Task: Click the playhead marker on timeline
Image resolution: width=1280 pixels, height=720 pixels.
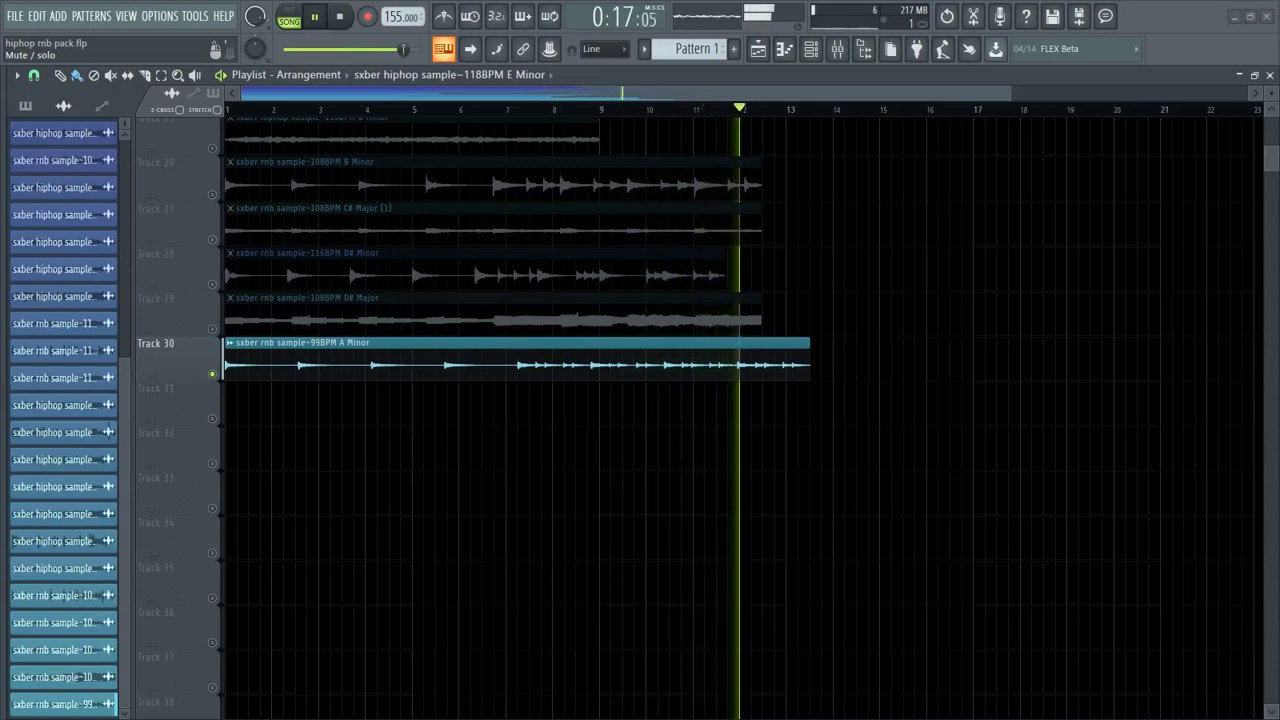Action: point(740,107)
